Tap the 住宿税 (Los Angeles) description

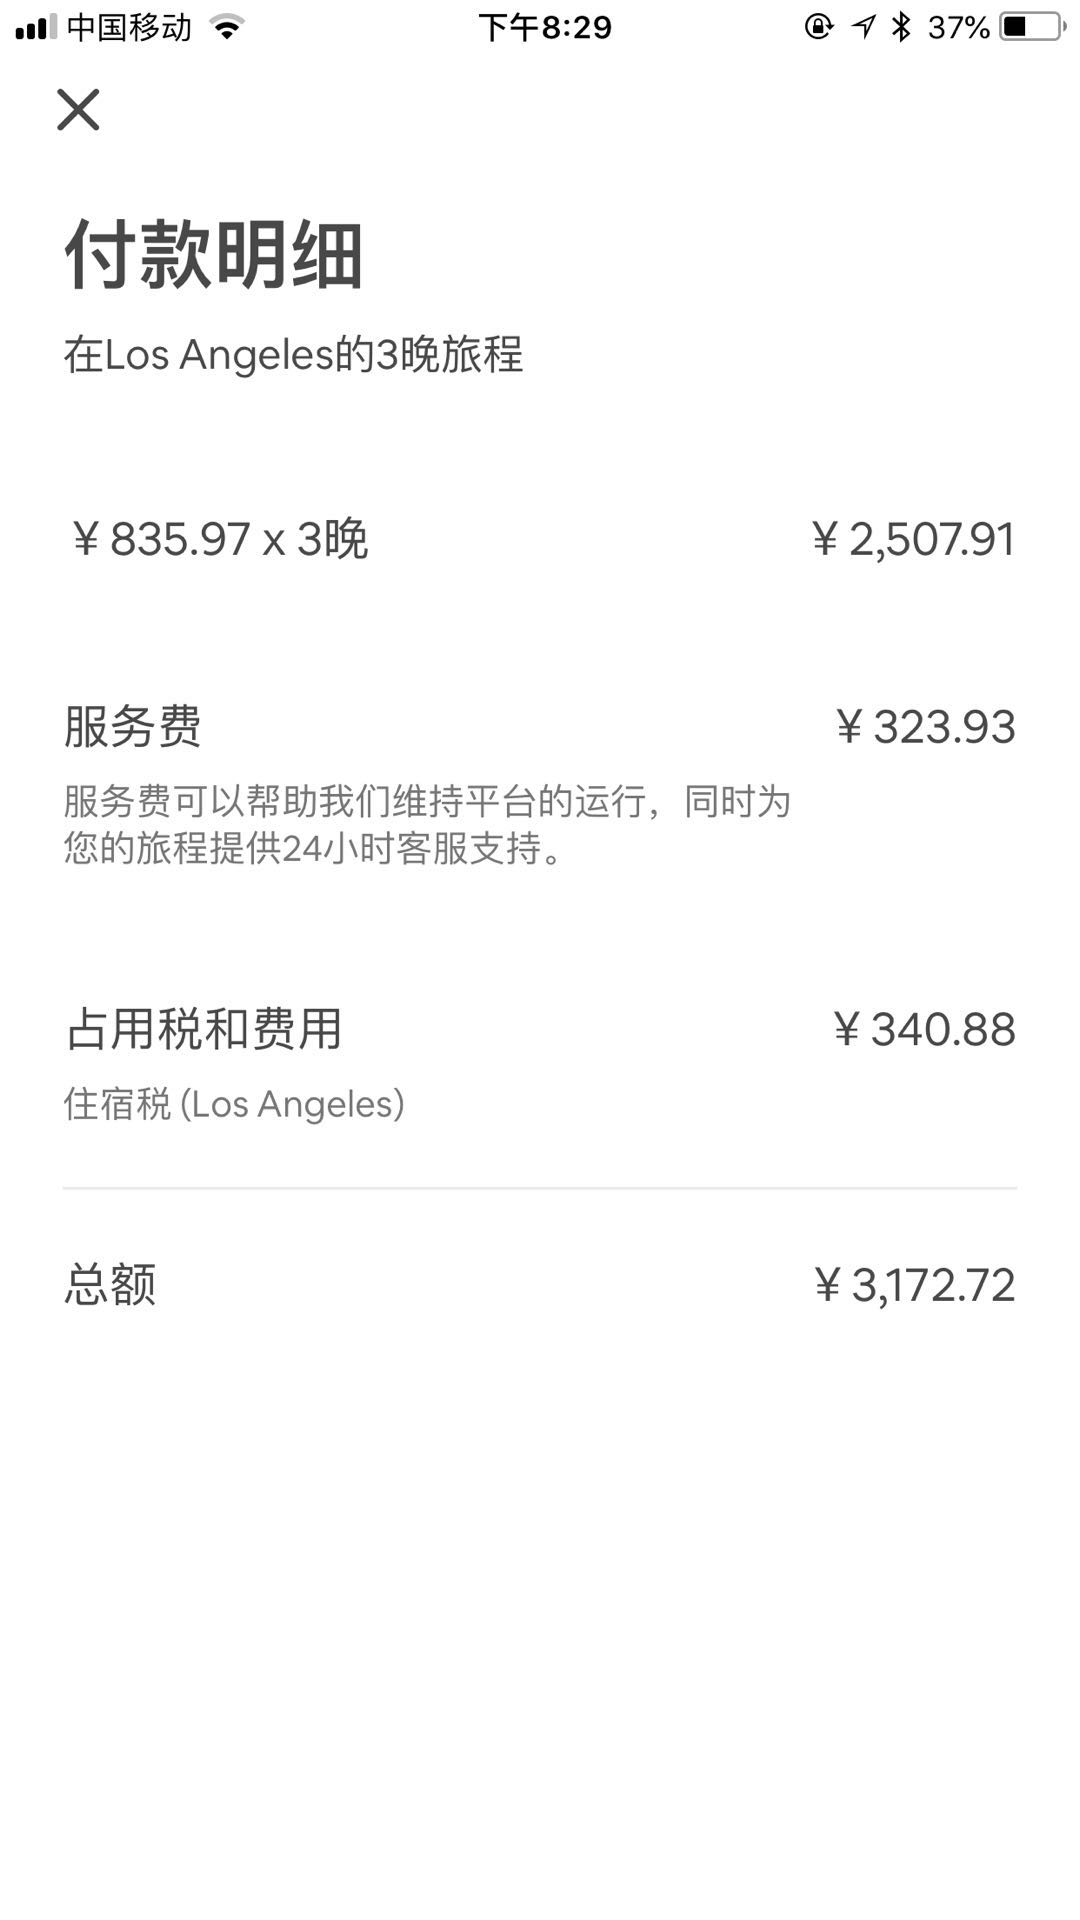click(234, 1104)
